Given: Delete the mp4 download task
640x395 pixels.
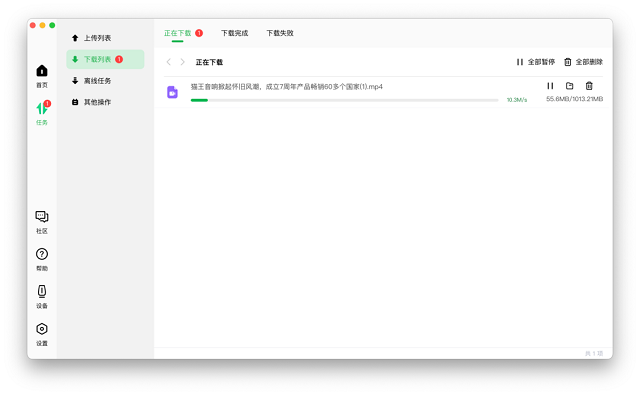Looking at the screenshot, I should (x=589, y=86).
